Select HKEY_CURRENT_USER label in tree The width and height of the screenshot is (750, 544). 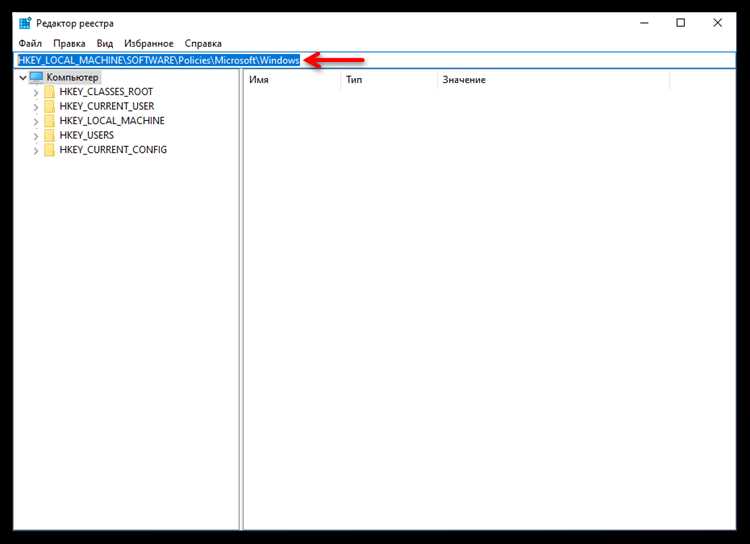107,106
